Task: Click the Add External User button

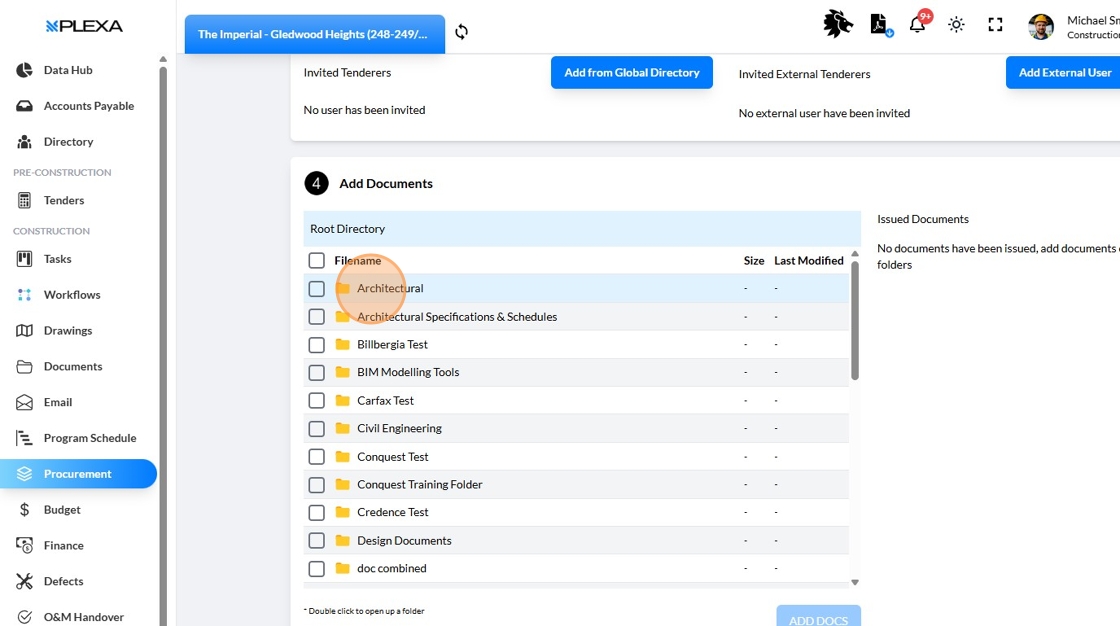Action: 1064,73
